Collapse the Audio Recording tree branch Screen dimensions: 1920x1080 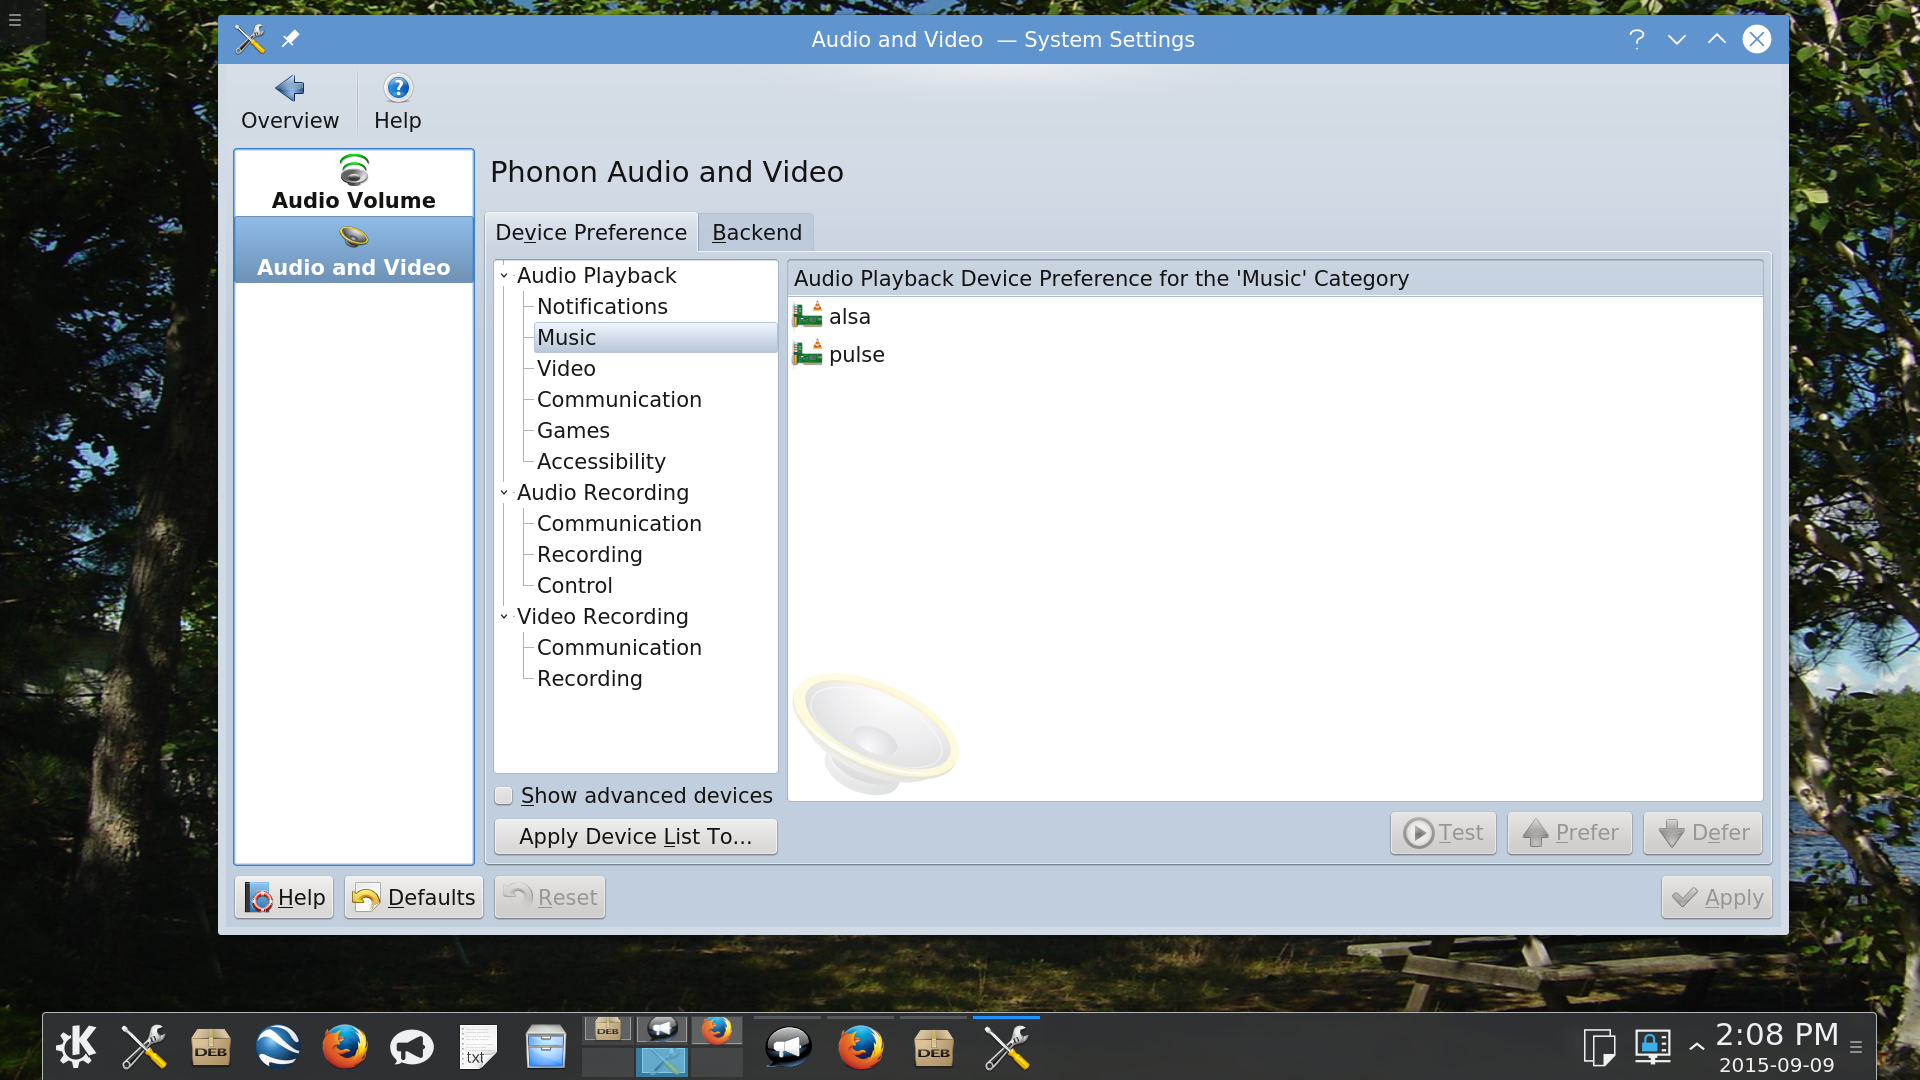[504, 492]
